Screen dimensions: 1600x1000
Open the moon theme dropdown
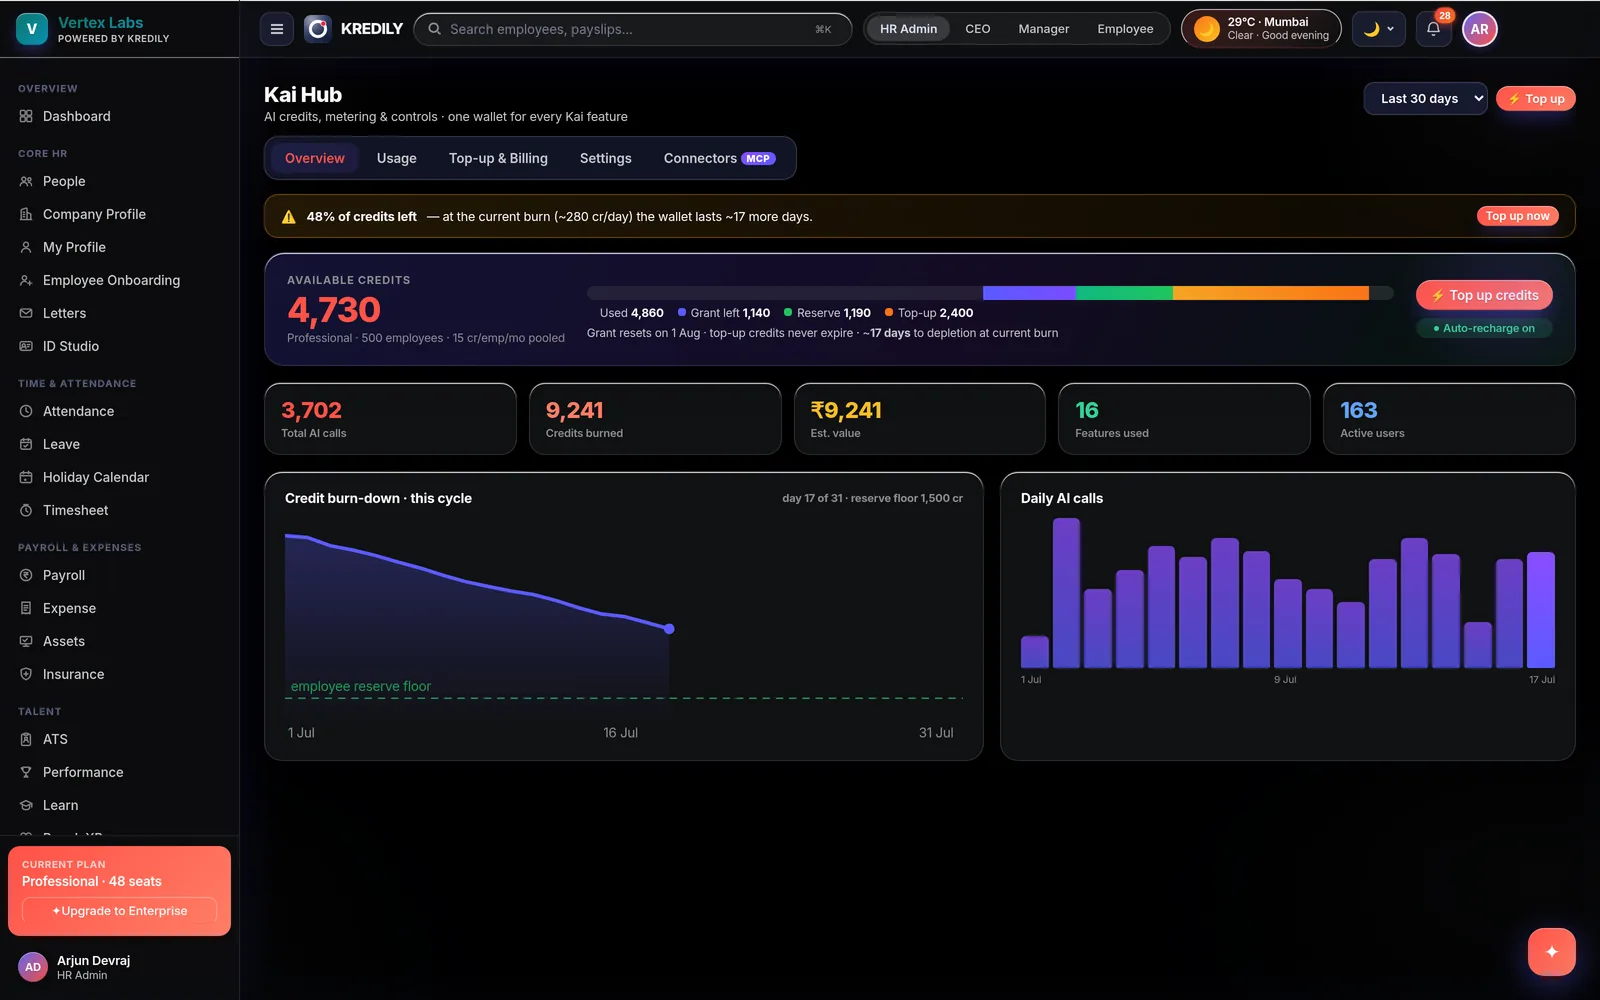pos(1379,29)
